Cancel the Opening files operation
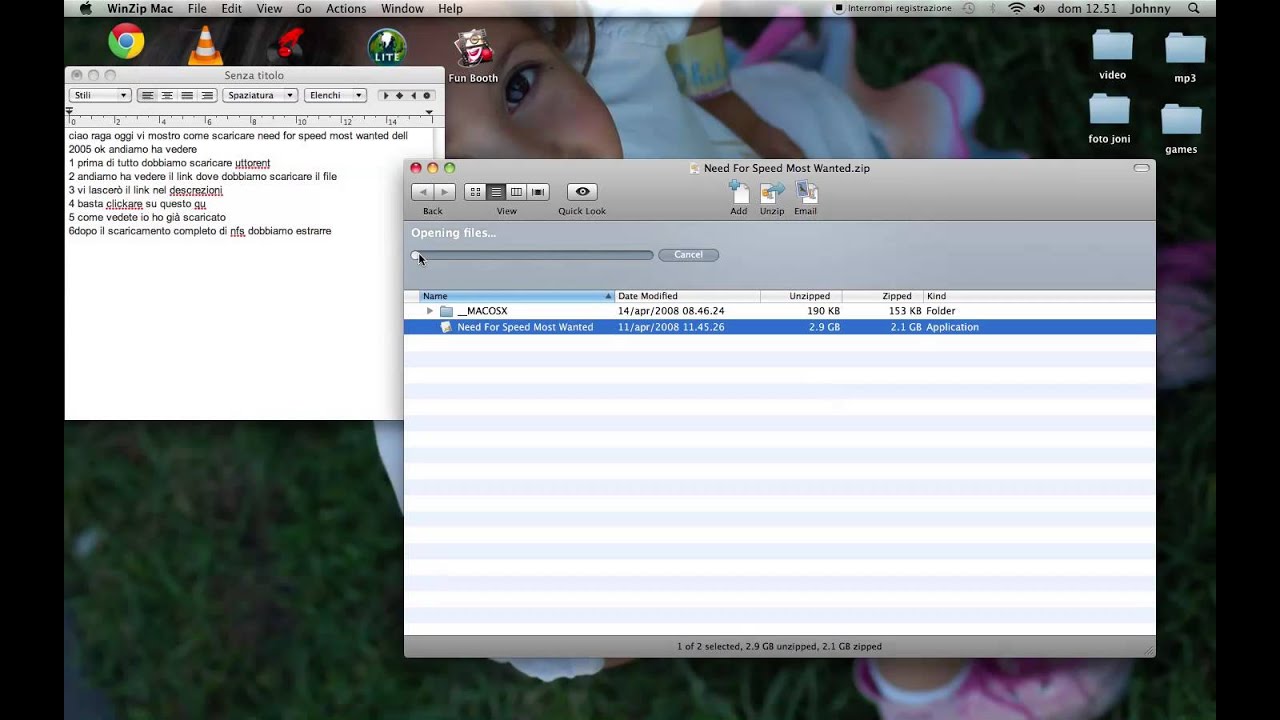1280x720 pixels. (x=688, y=255)
